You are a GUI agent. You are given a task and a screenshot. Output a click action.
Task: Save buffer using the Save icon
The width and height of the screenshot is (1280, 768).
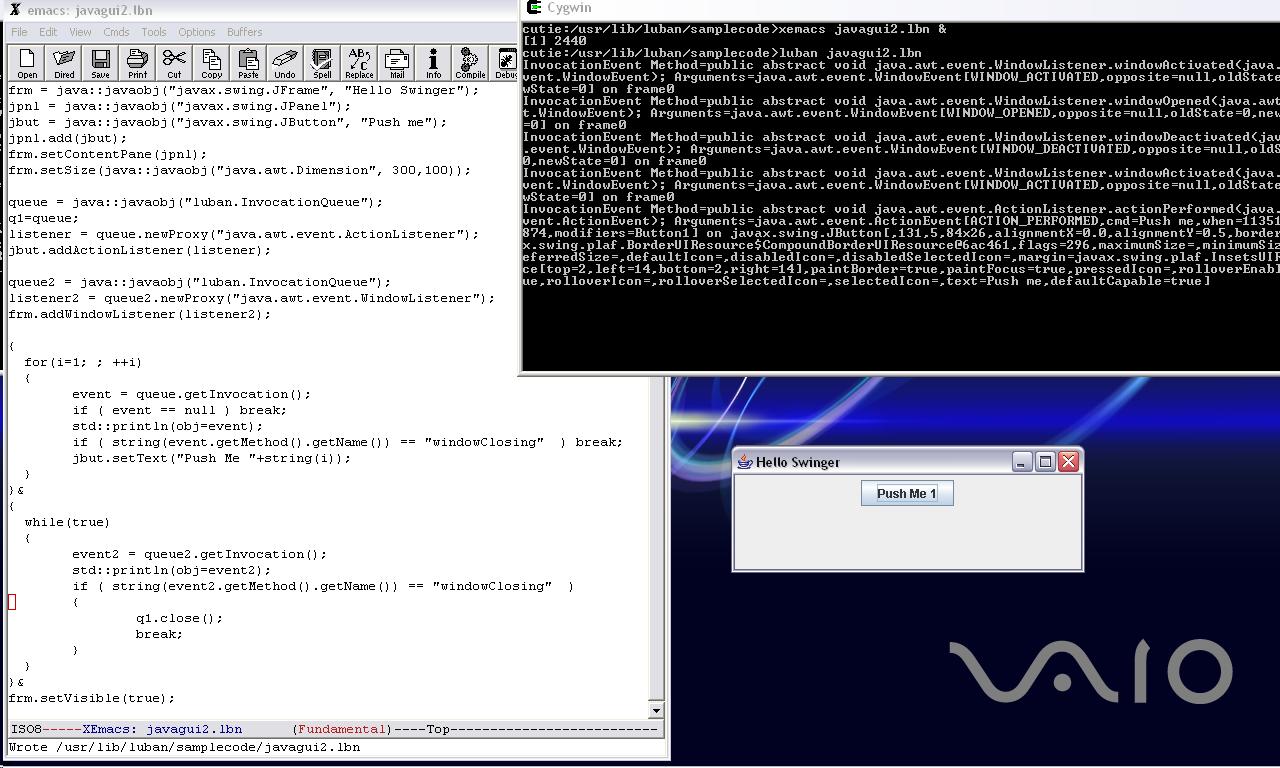(100, 63)
